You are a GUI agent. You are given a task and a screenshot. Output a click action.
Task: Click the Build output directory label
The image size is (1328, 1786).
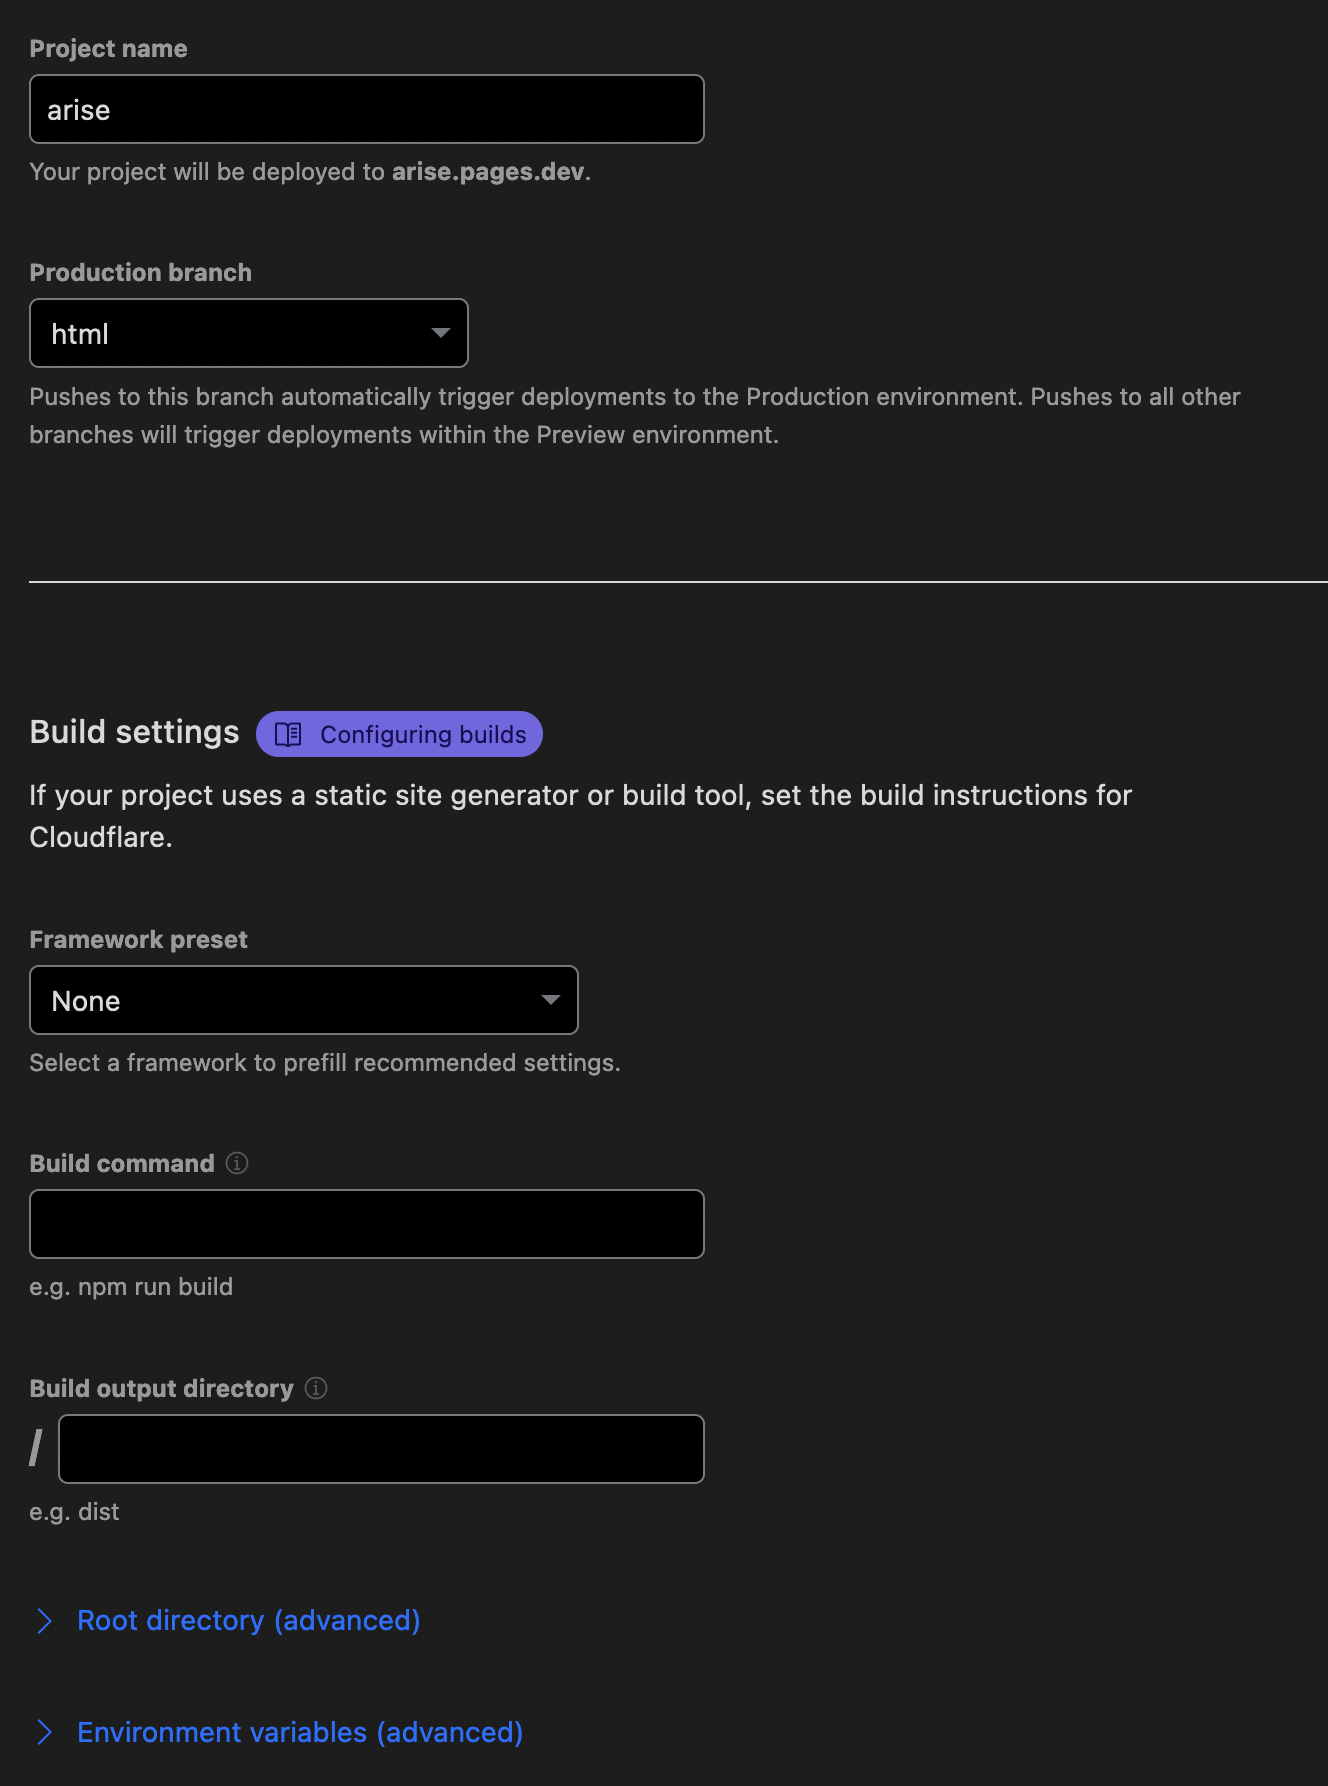point(161,1389)
